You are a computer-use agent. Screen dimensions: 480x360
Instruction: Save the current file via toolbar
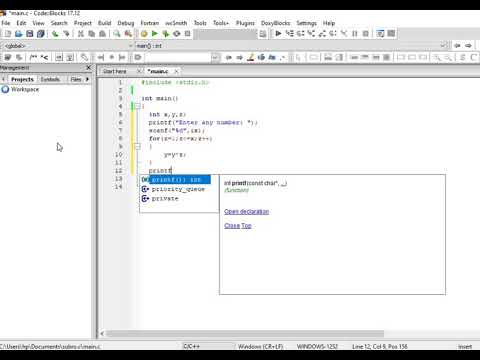pyautogui.click(x=30, y=34)
